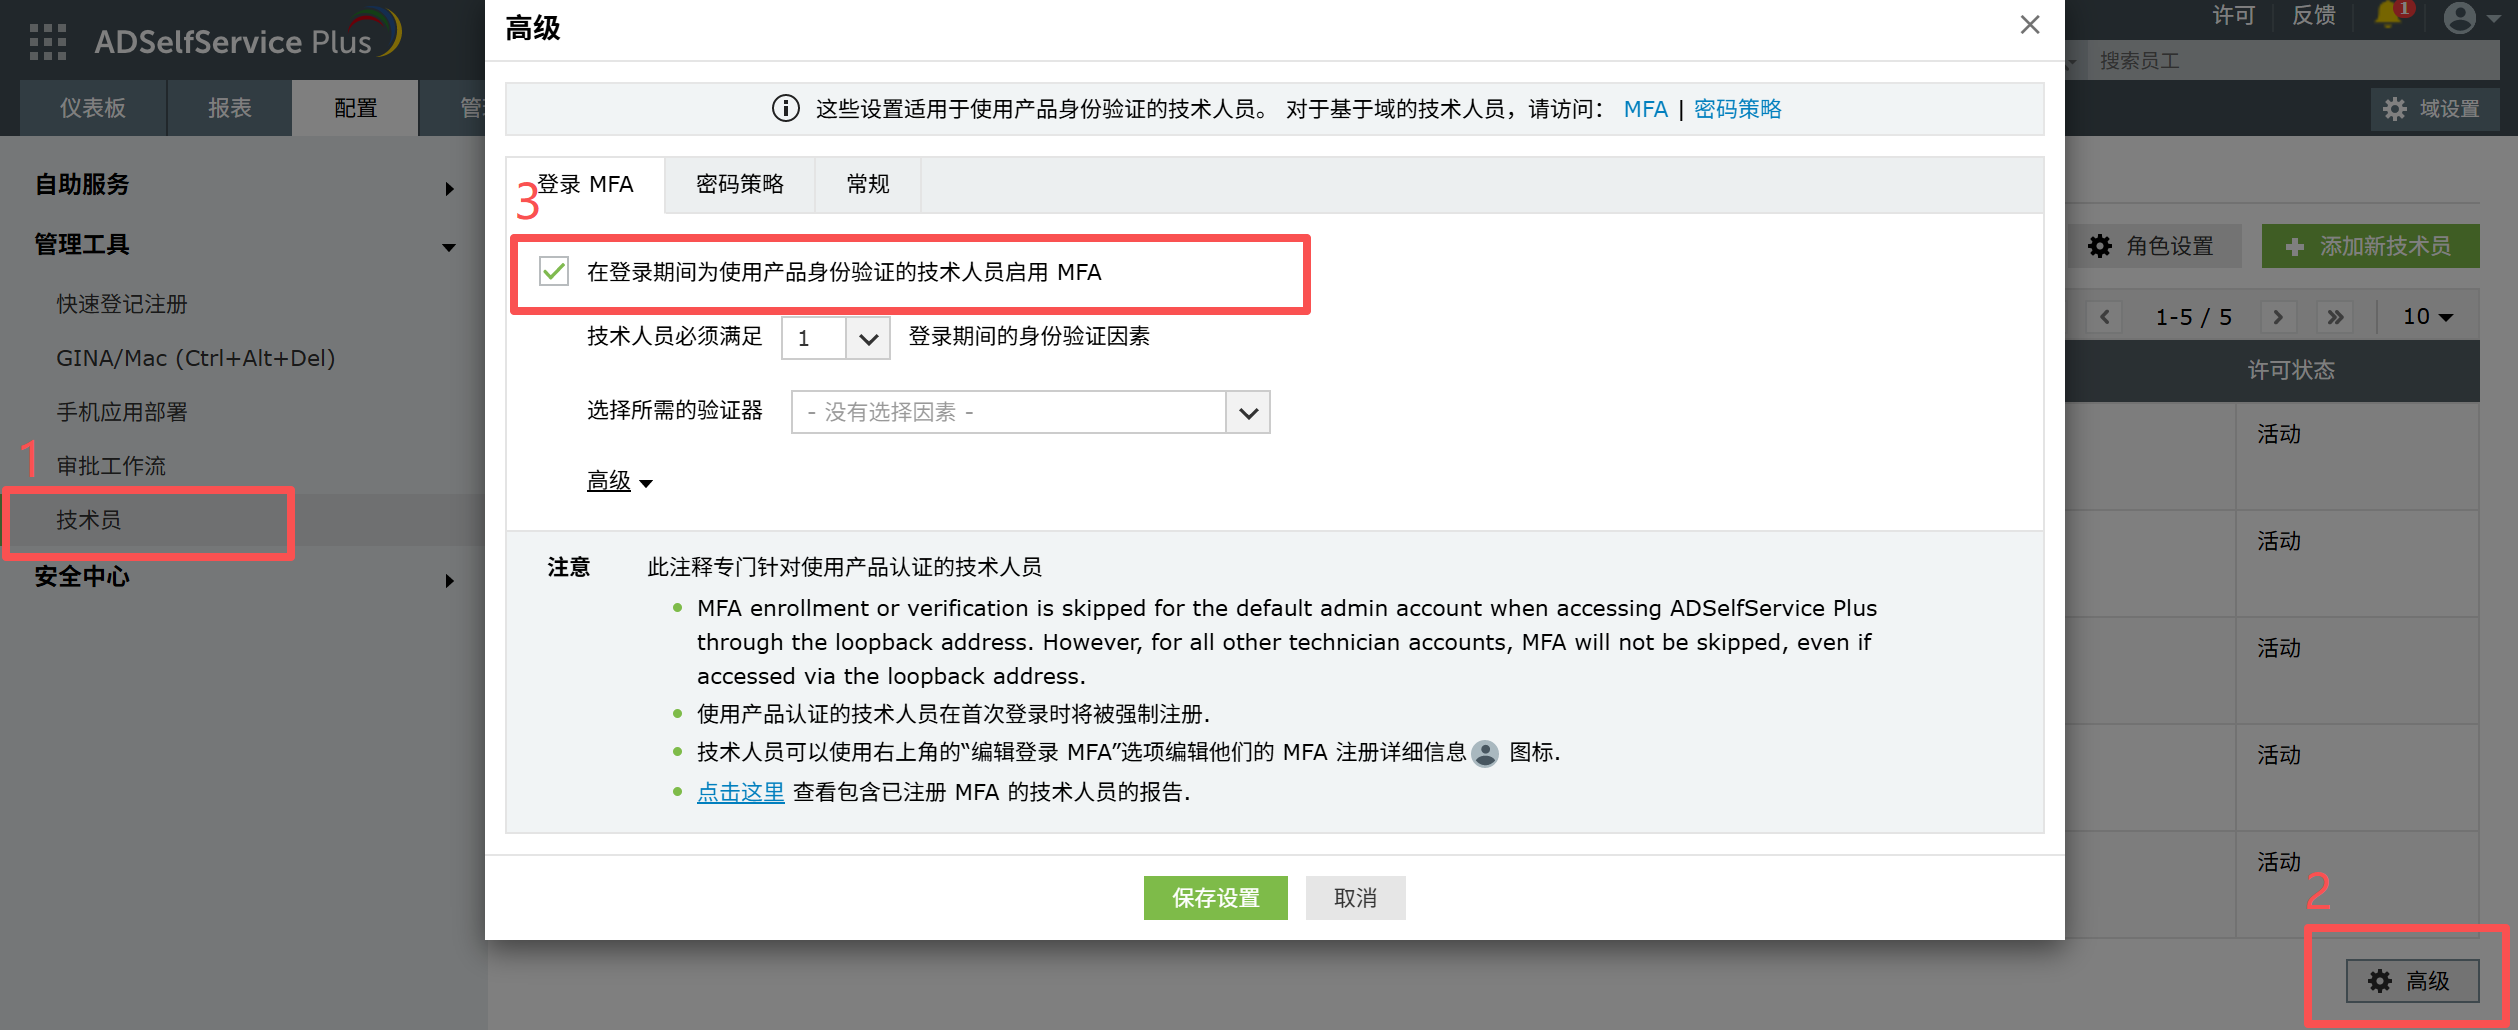
Task: Open the user profile avatar menu
Action: (2460, 18)
